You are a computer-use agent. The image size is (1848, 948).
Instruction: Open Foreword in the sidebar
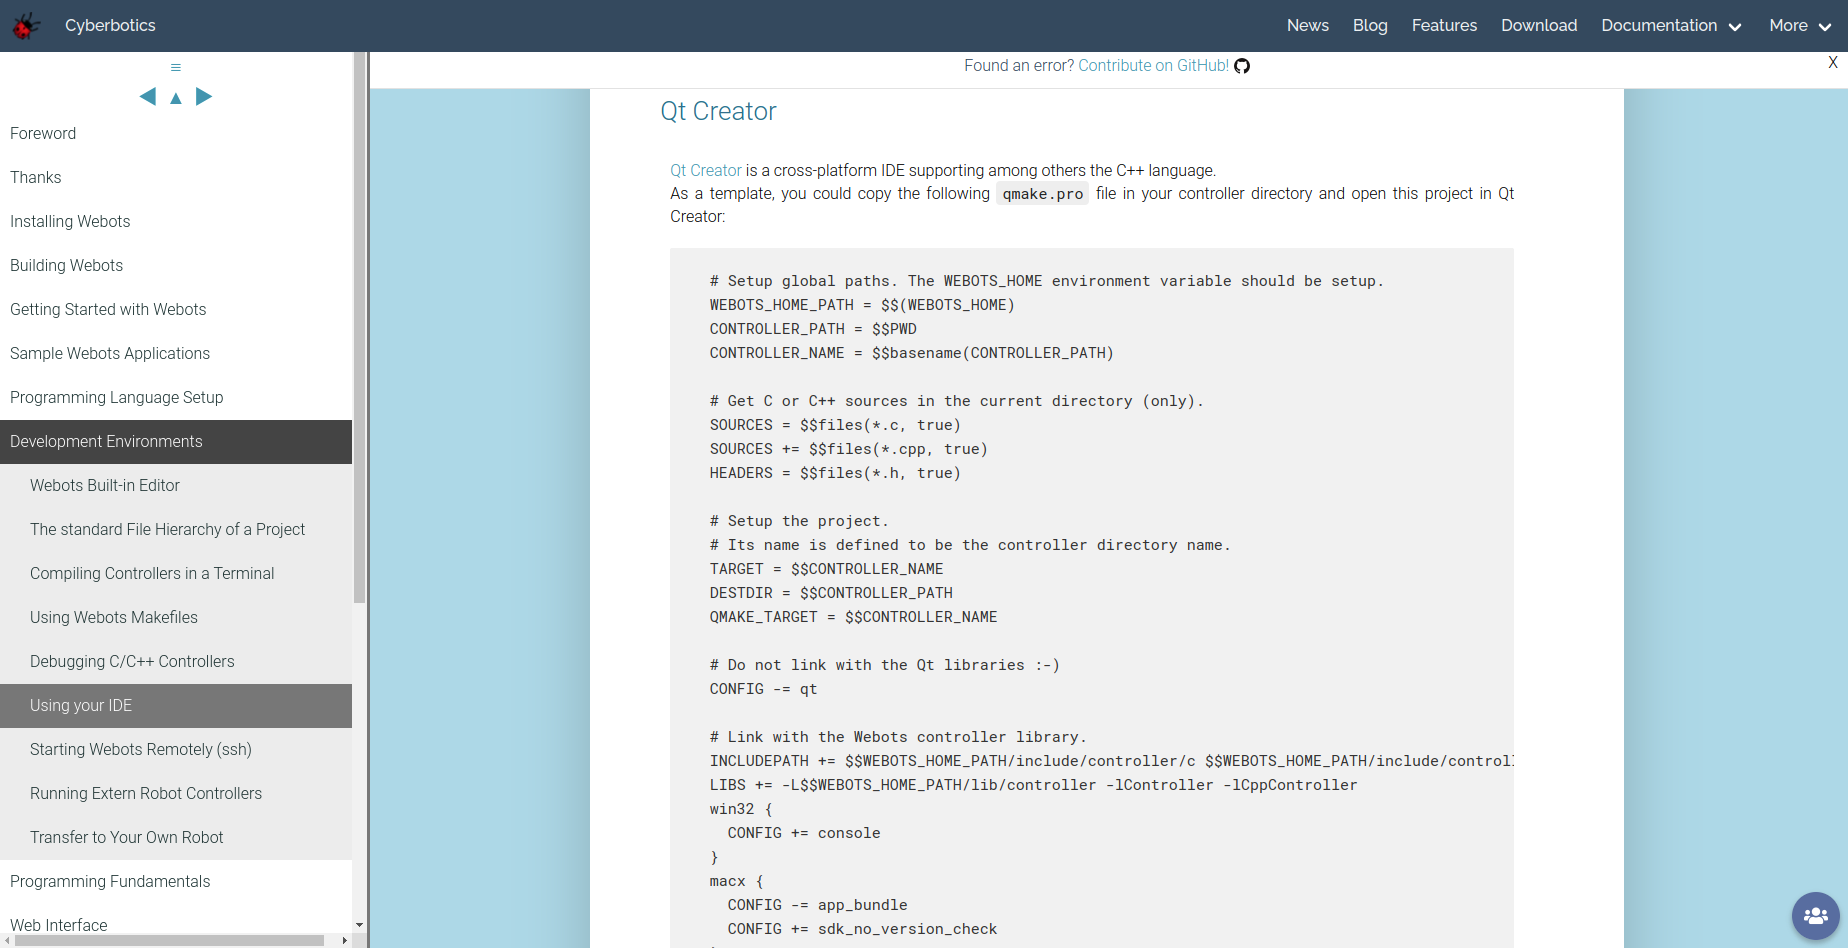click(176, 134)
